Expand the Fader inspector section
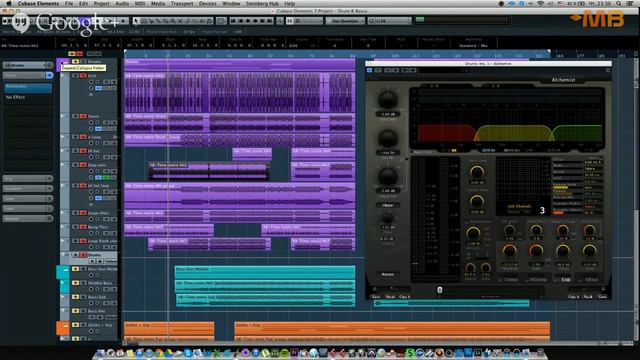This screenshot has width=640, height=360. (28, 209)
